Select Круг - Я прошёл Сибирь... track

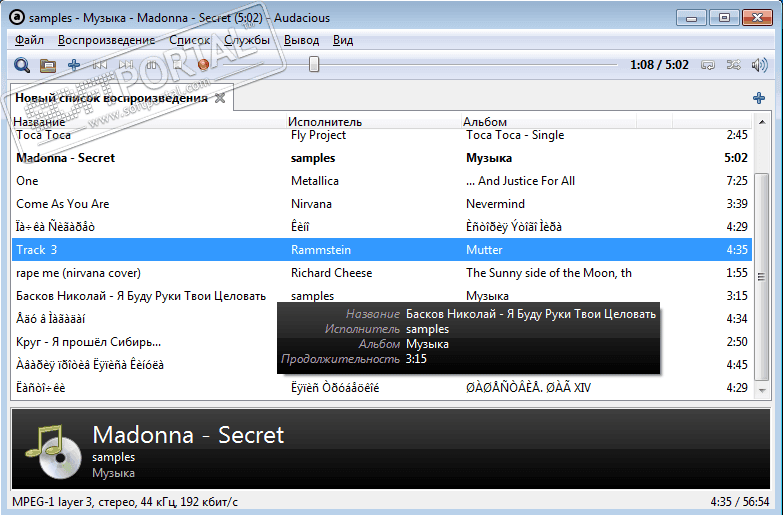[88, 342]
